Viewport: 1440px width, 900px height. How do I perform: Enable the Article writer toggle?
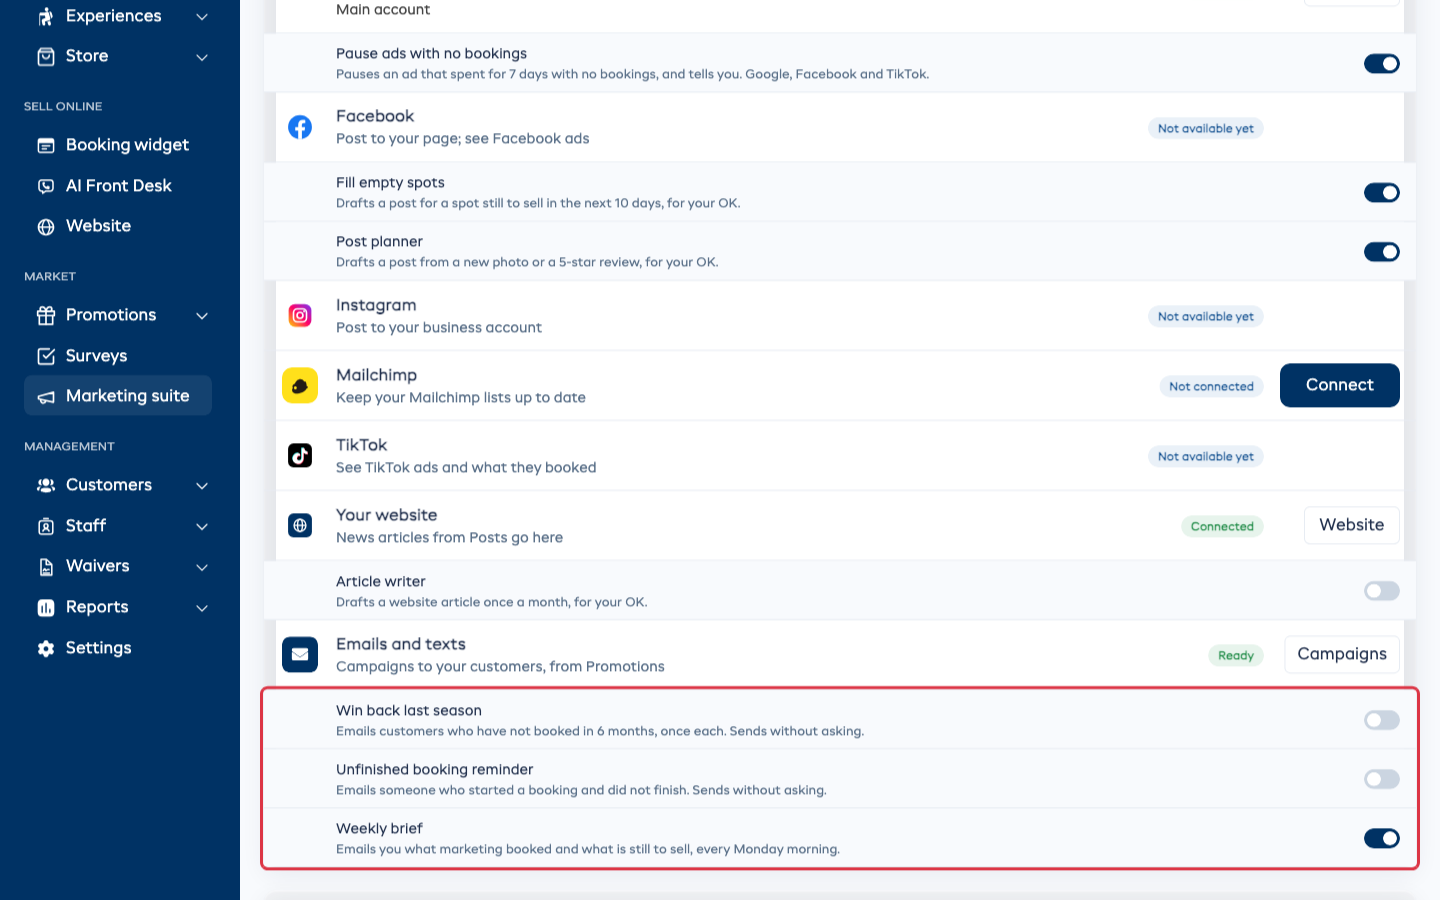click(x=1382, y=591)
